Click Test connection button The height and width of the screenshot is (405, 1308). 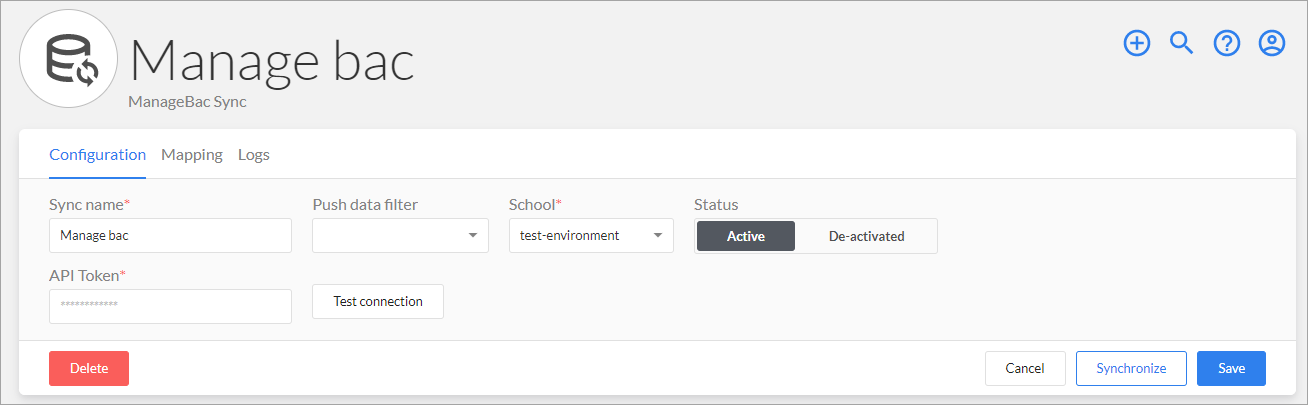(378, 301)
